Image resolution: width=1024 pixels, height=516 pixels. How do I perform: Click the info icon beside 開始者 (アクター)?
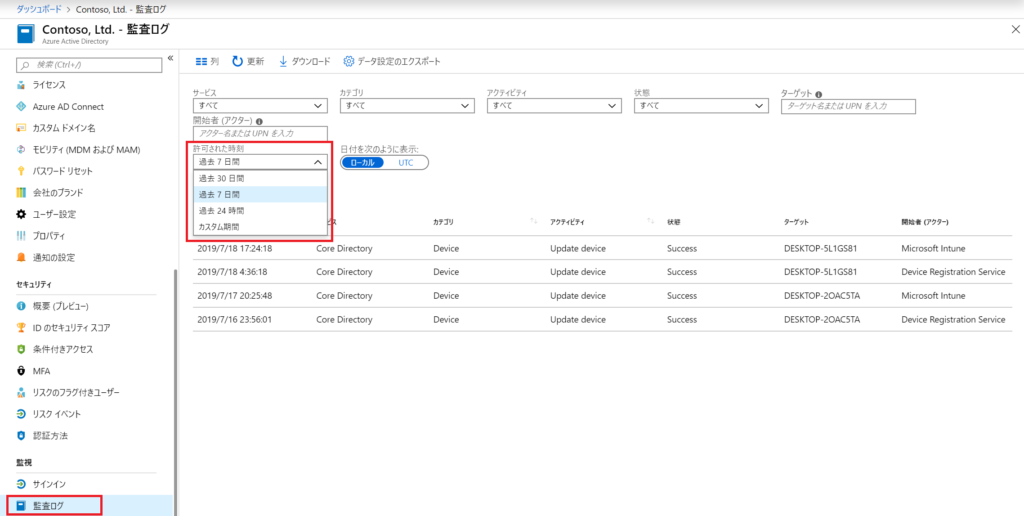point(259,121)
